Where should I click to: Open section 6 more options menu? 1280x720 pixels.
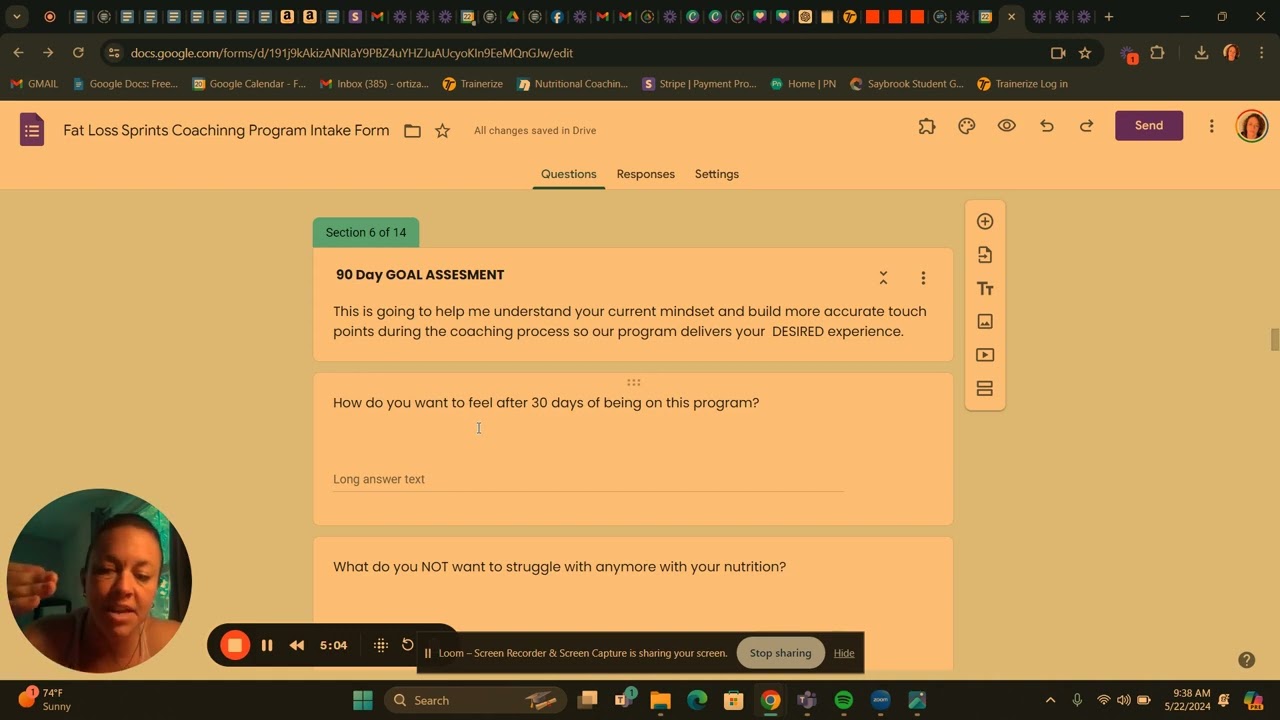(x=923, y=277)
